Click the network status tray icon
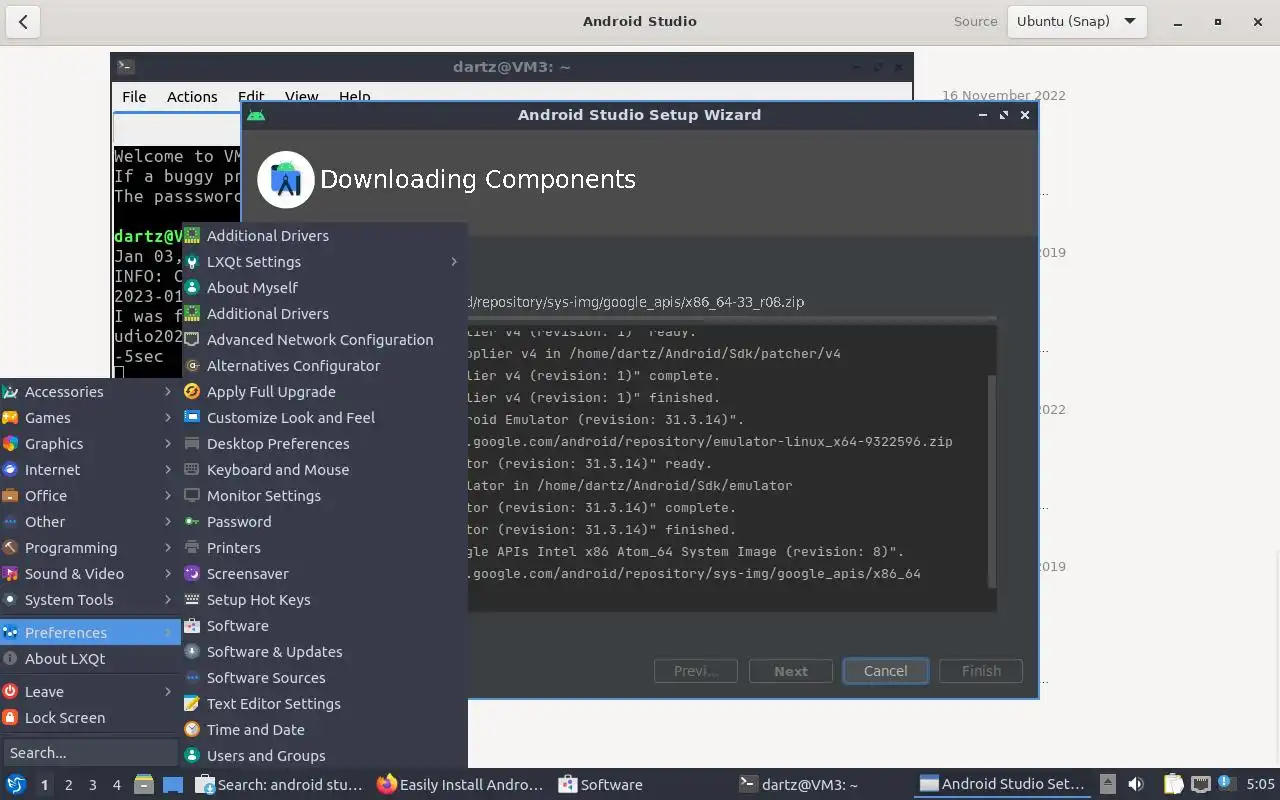 tap(1201, 784)
